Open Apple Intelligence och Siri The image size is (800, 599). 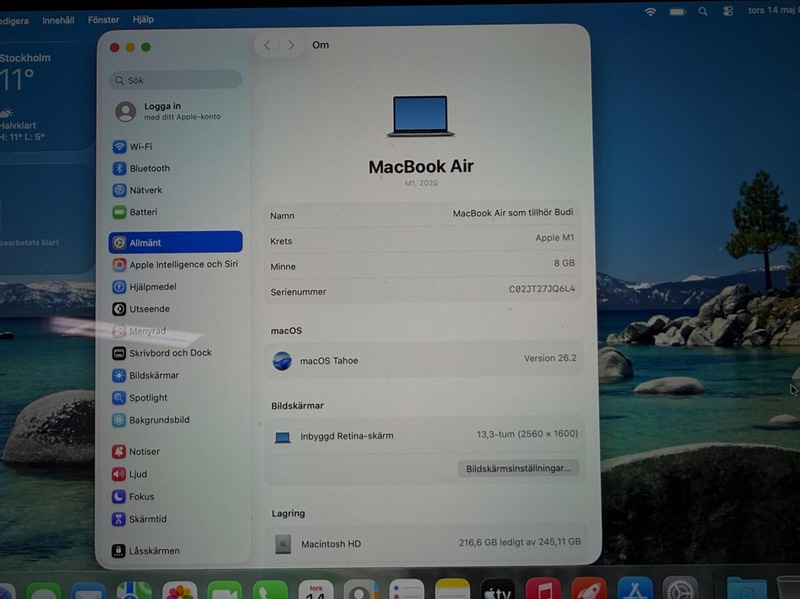point(175,264)
